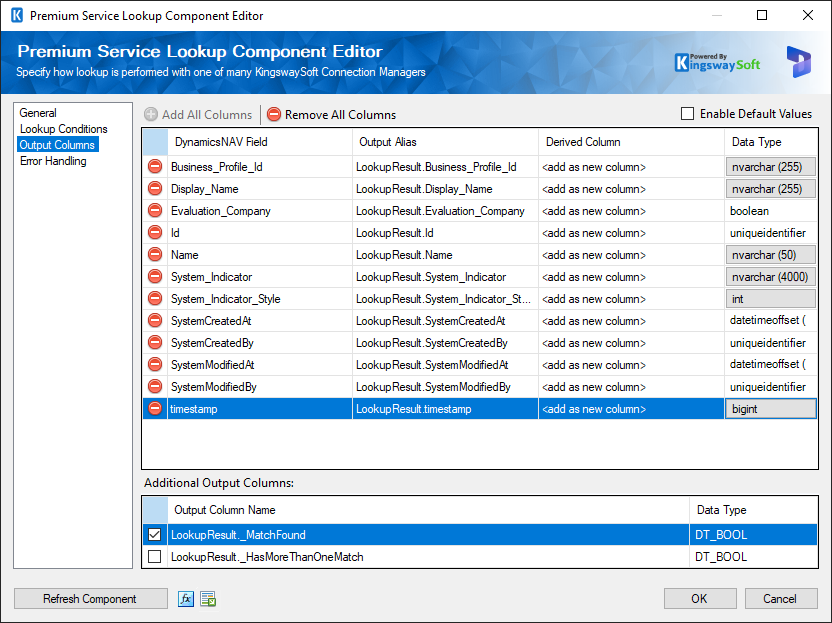Remove the selected timestamp row

coord(154,409)
